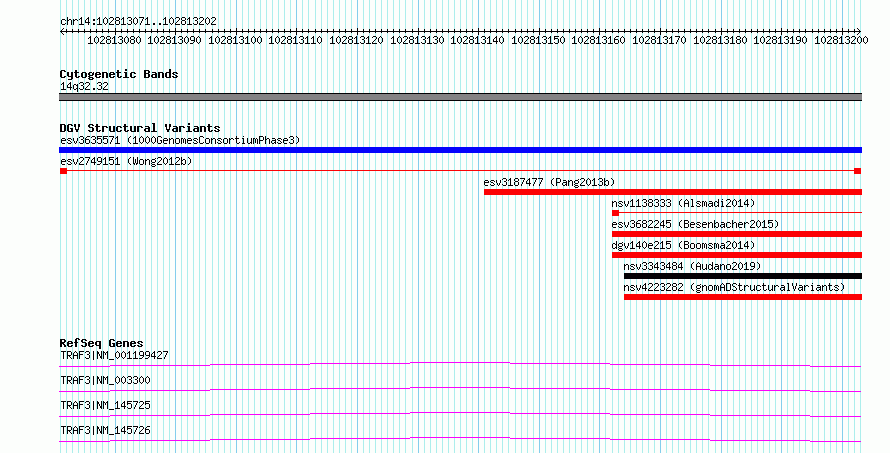Click the Cytogenetic Bands track heading
This screenshot has width=890, height=453.
pyautogui.click(x=119, y=74)
